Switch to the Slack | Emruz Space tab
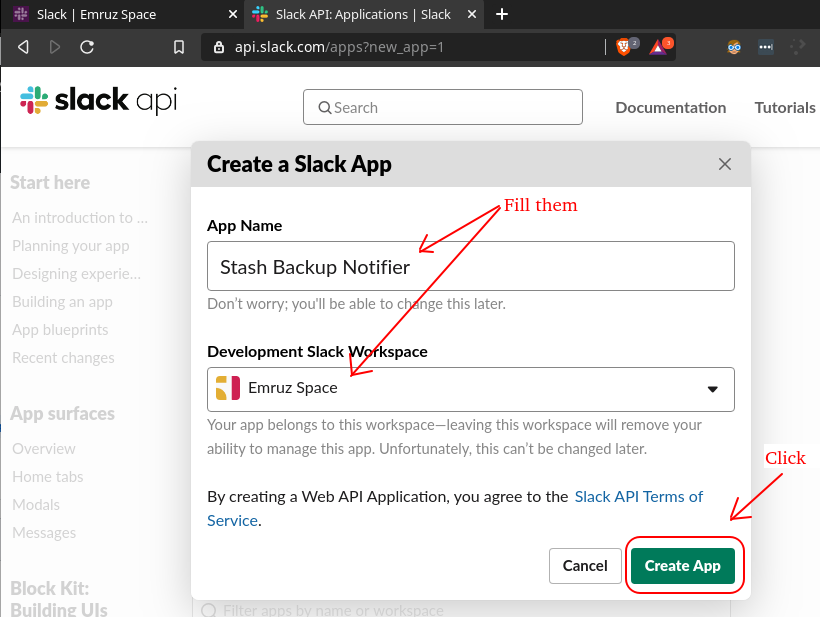This screenshot has width=820, height=617. pyautogui.click(x=110, y=15)
